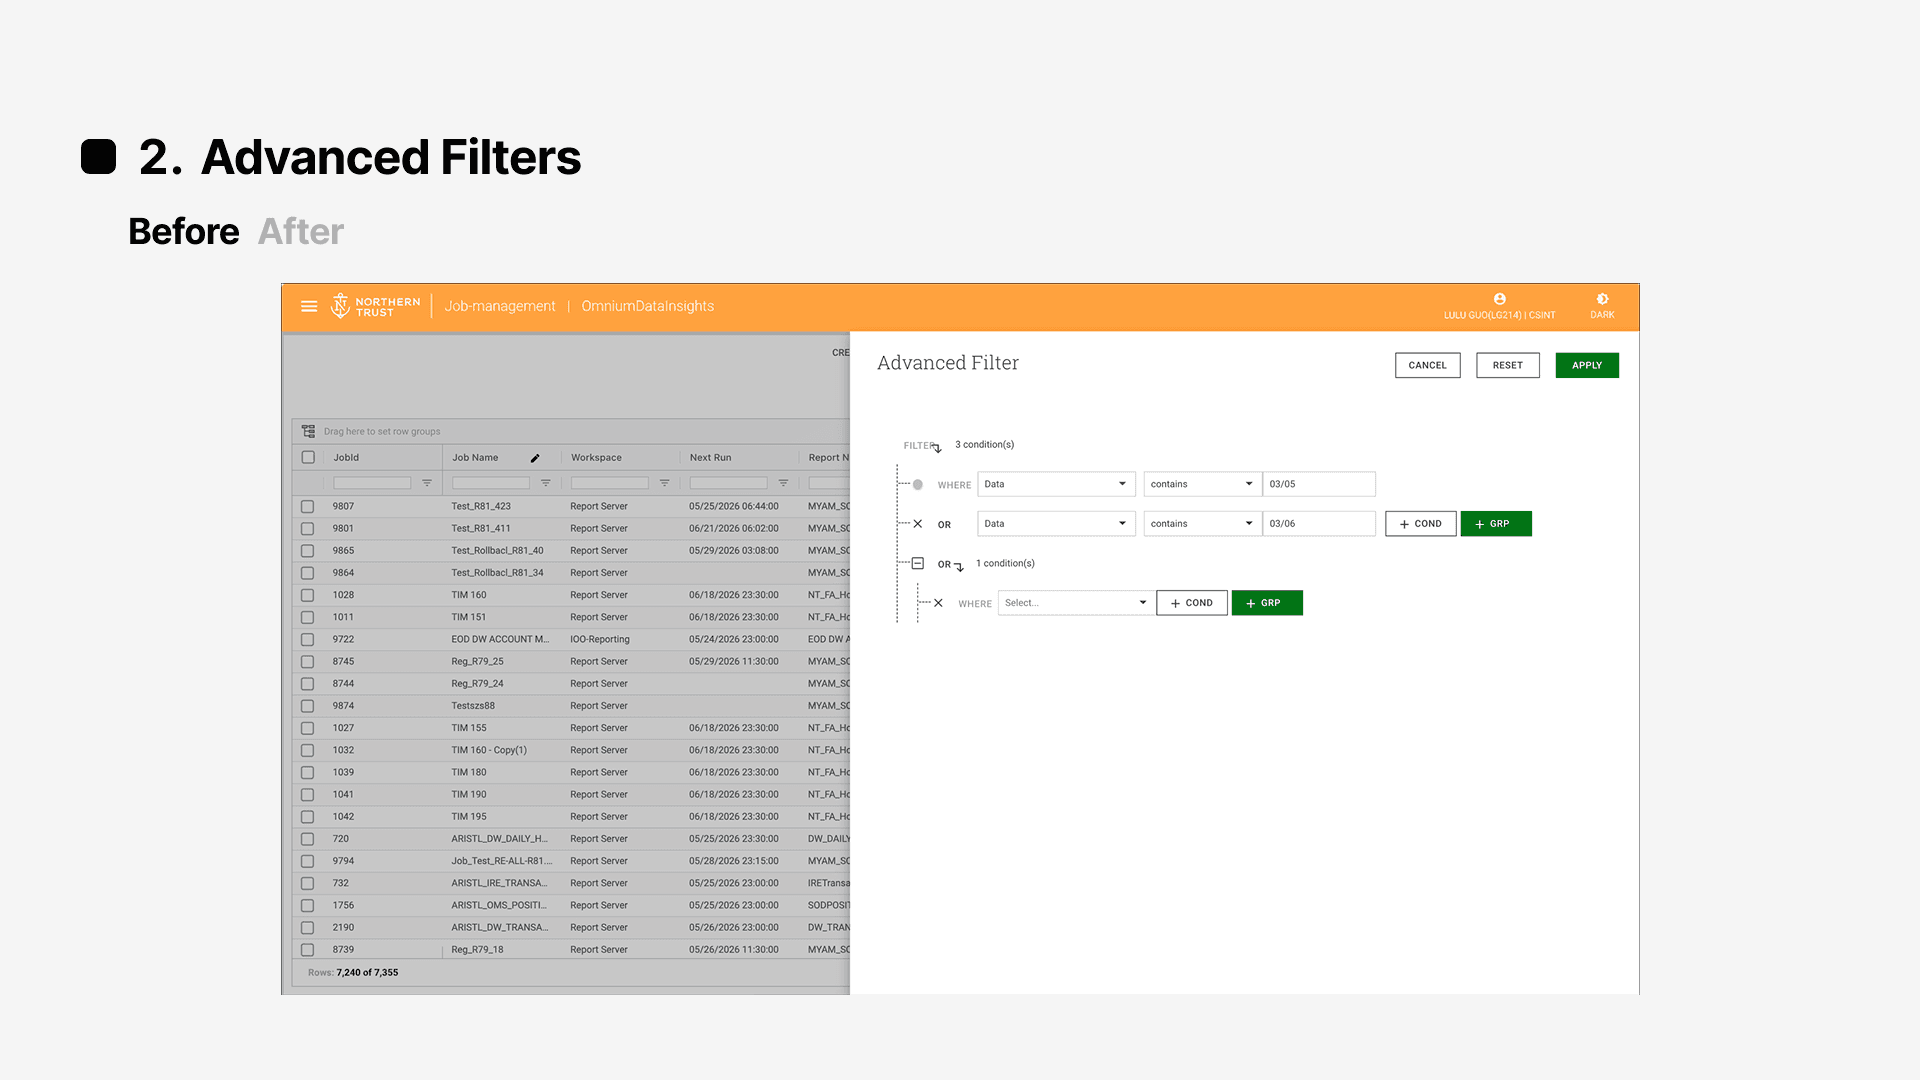1920x1080 pixels.
Task: Click the ARISTL_DW_DAILY_H... job cell
Action: 499,839
